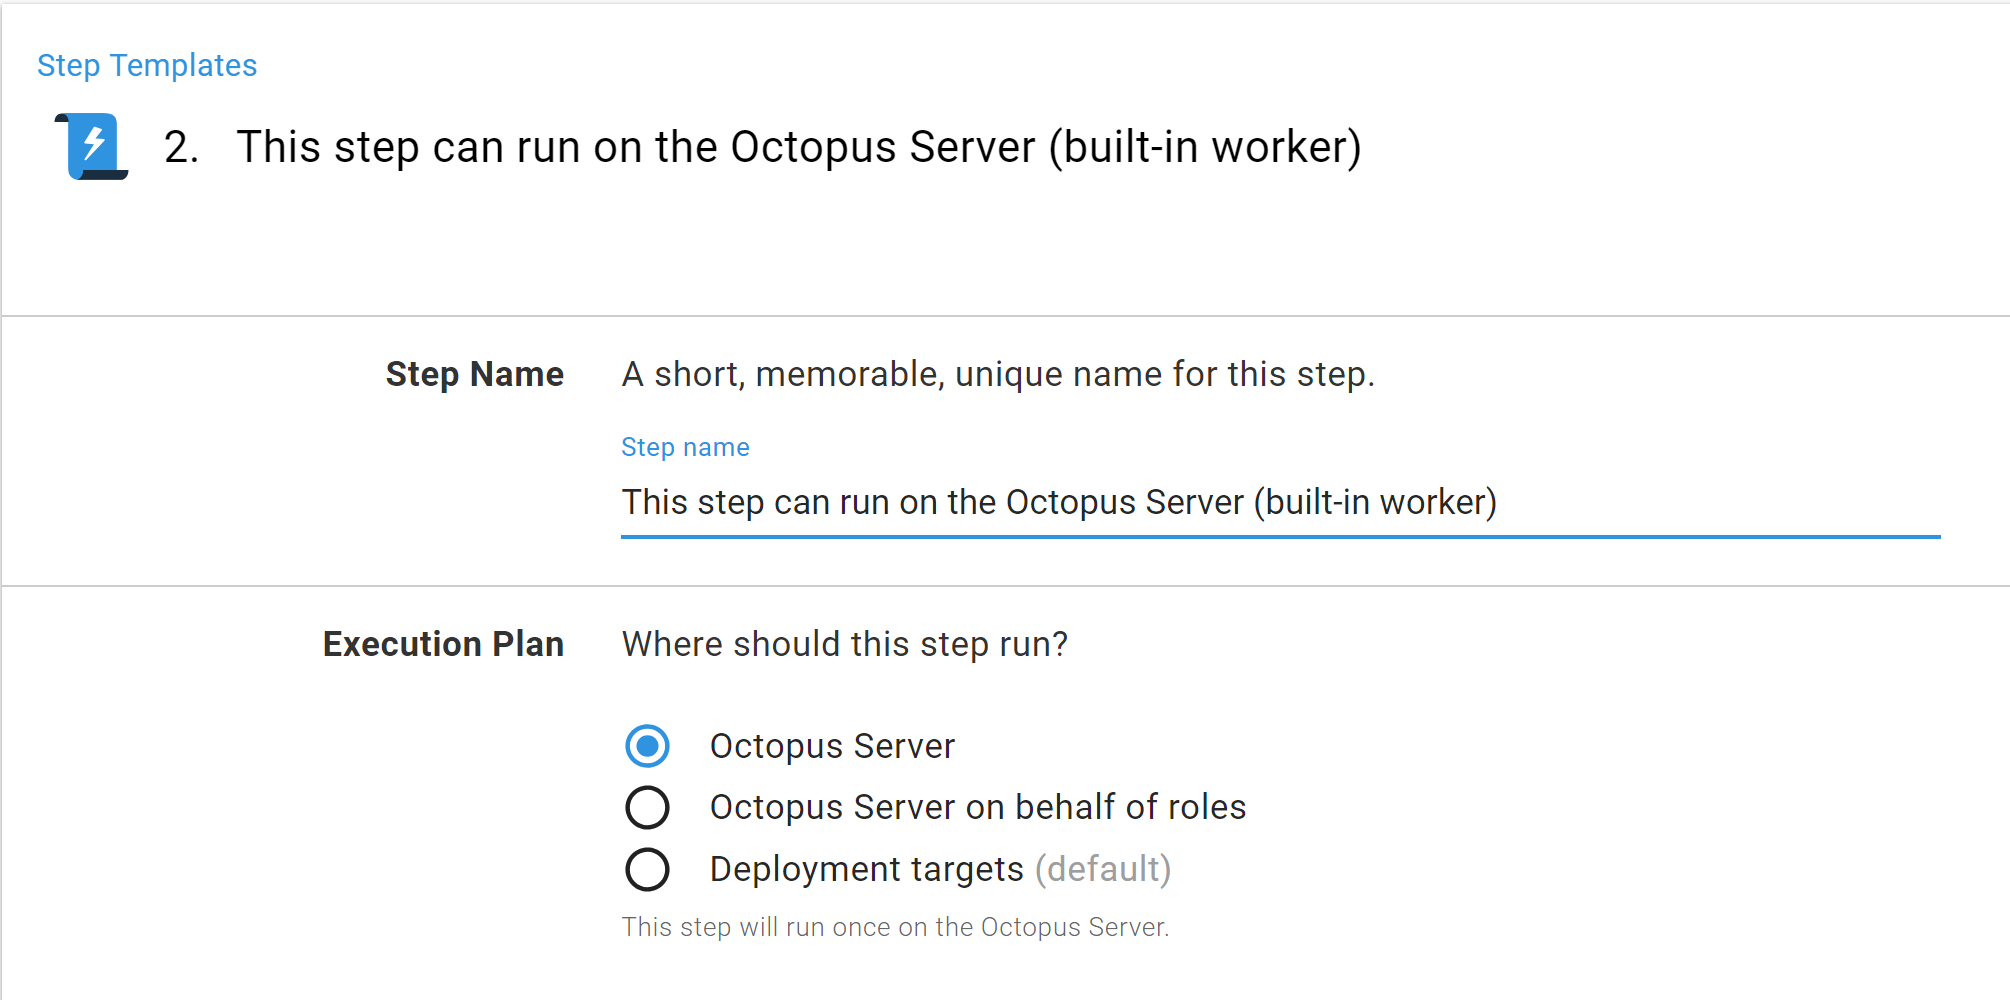
Task: Click the Octopus Server option label text
Action: coord(832,745)
